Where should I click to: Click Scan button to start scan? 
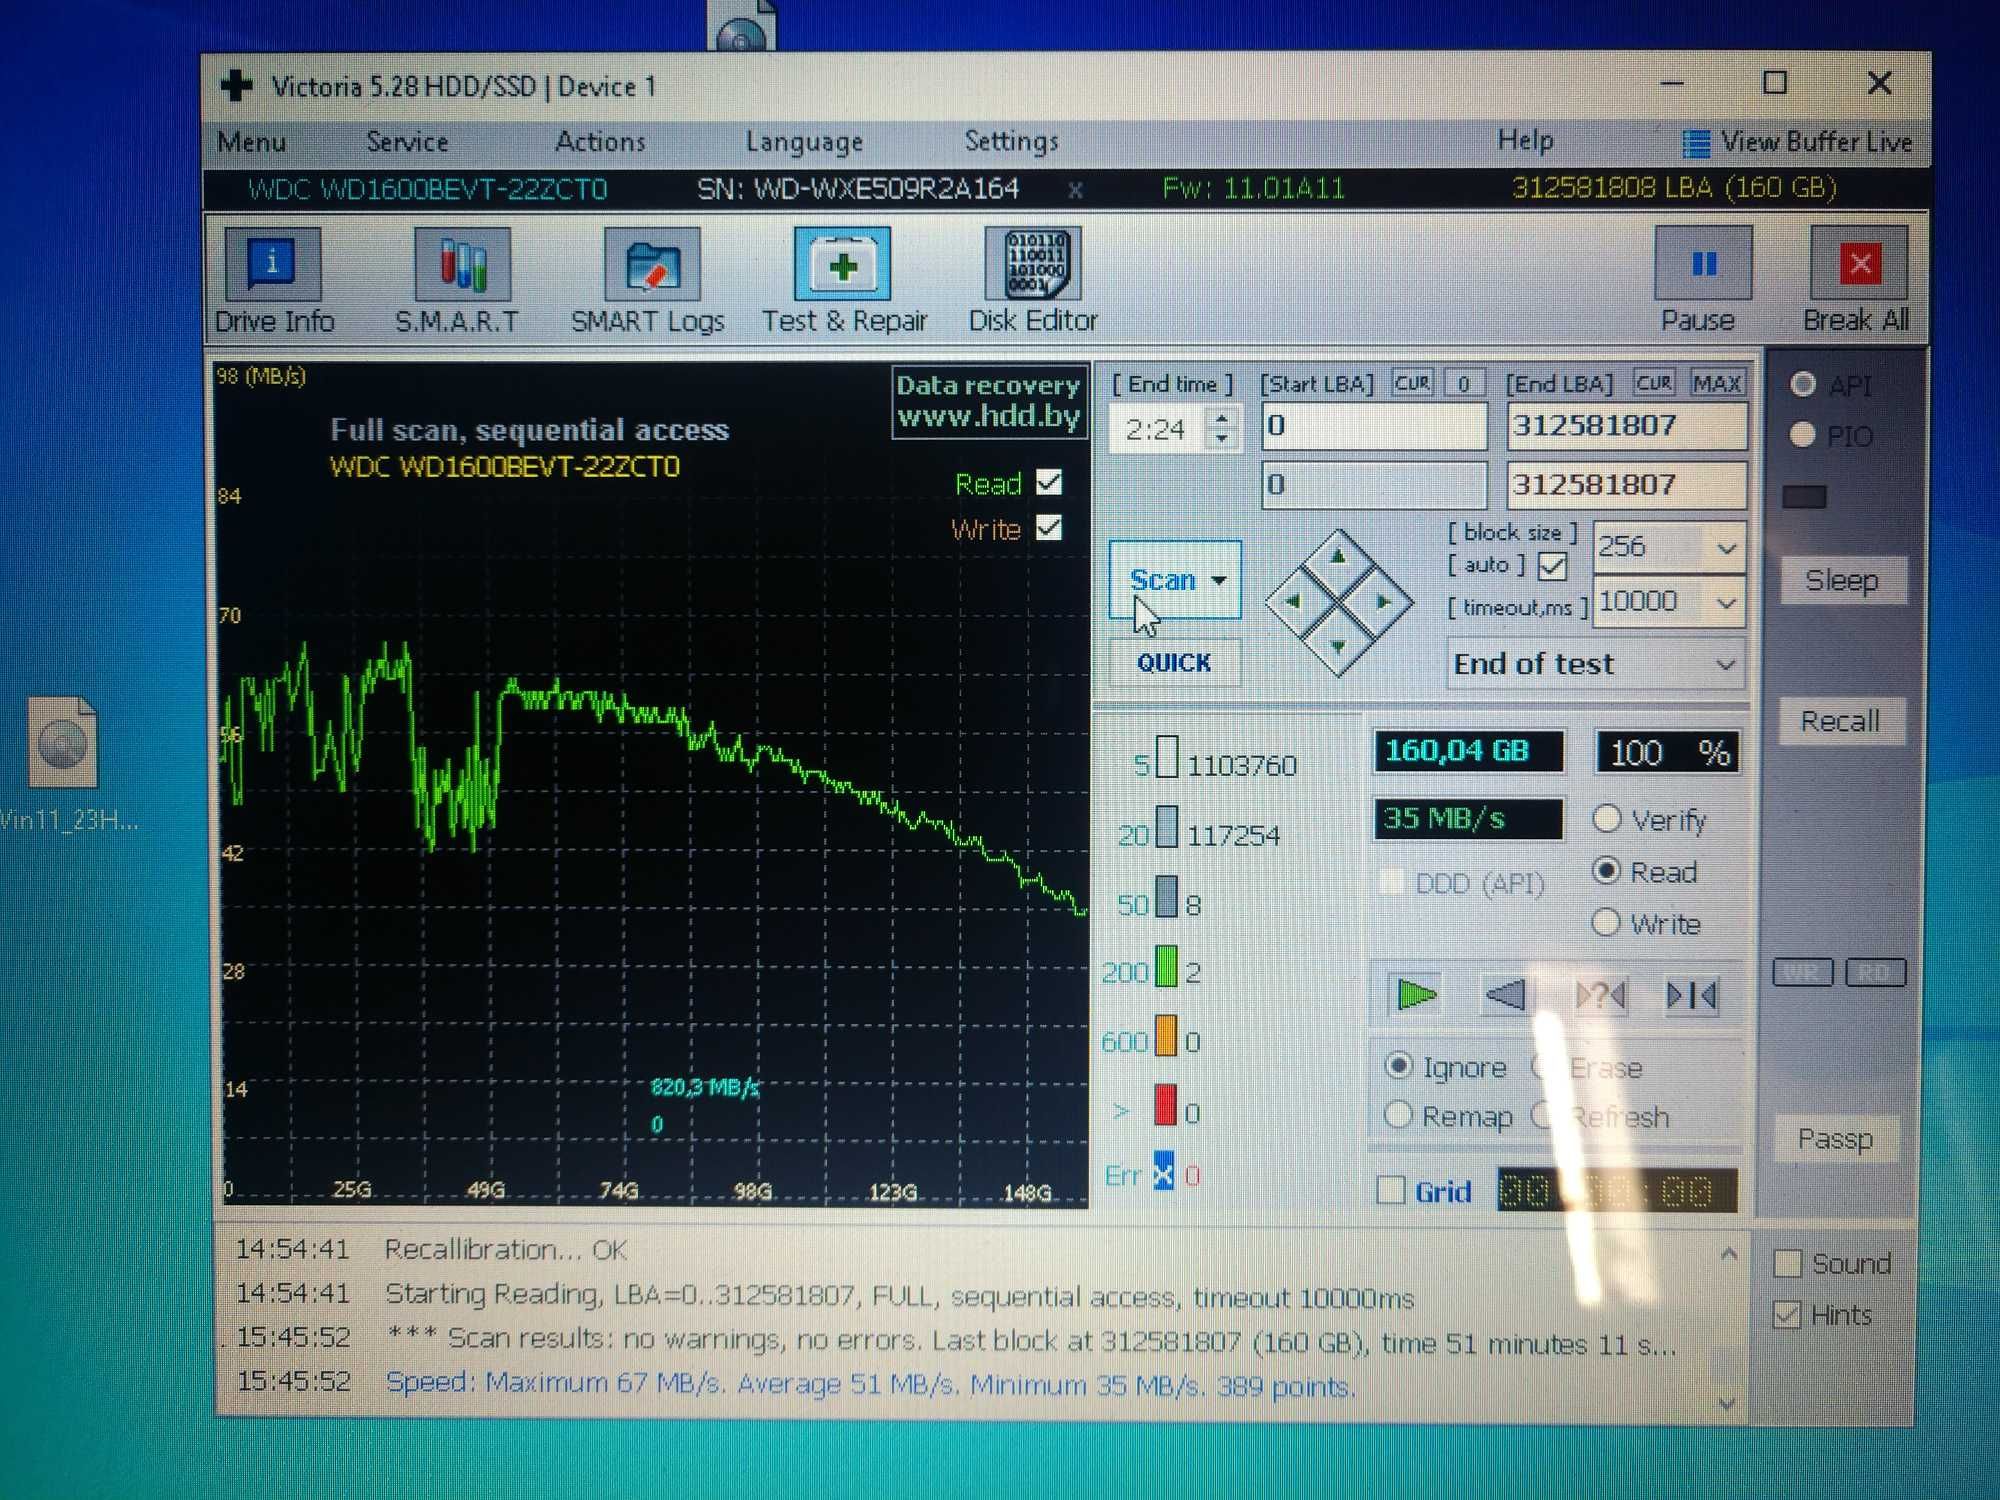[1172, 581]
